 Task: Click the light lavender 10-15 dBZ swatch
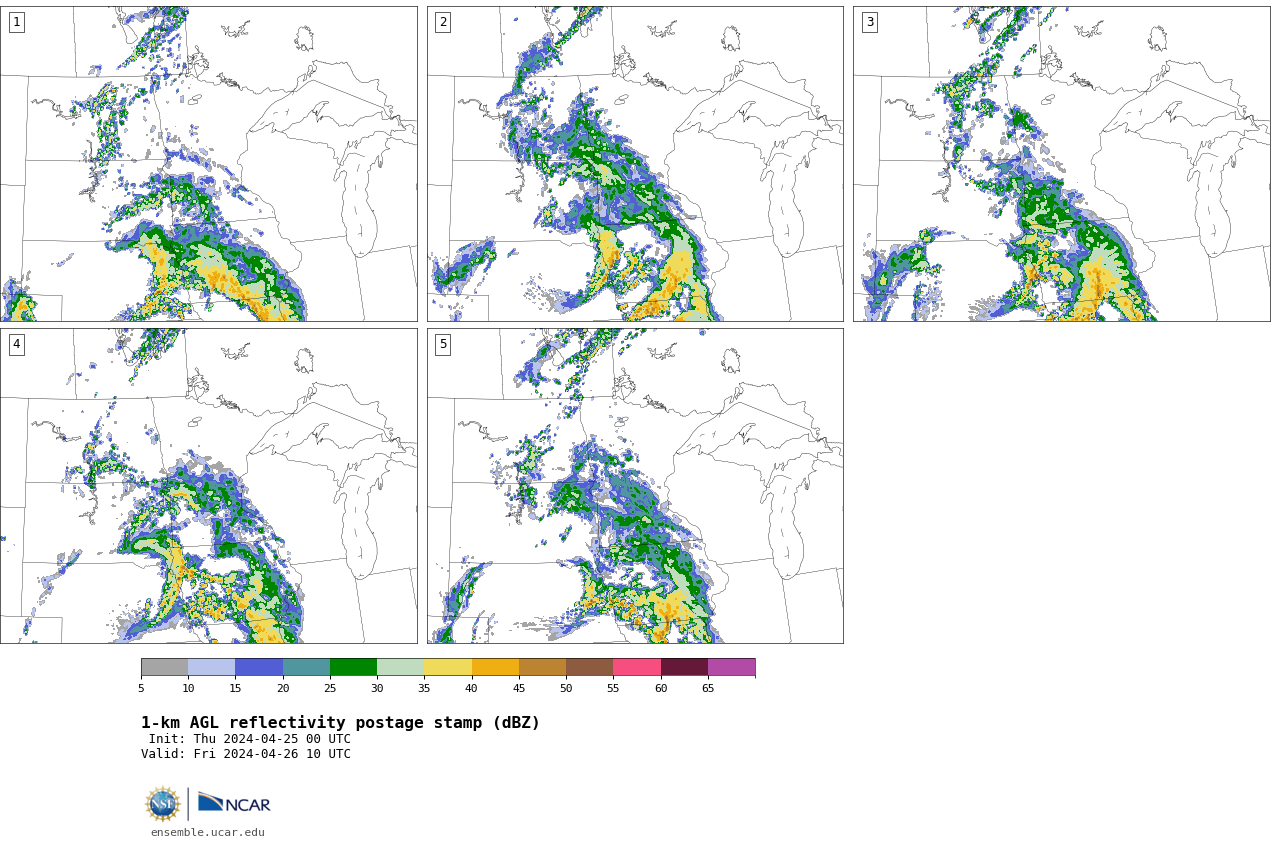coord(212,667)
